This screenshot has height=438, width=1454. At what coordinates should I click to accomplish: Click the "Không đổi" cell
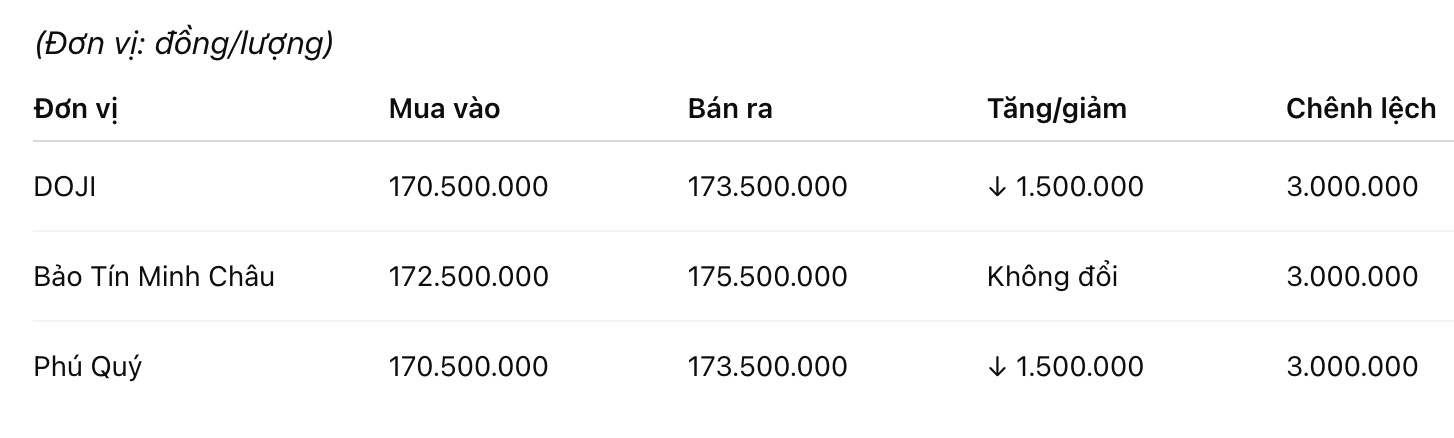(x=1052, y=277)
